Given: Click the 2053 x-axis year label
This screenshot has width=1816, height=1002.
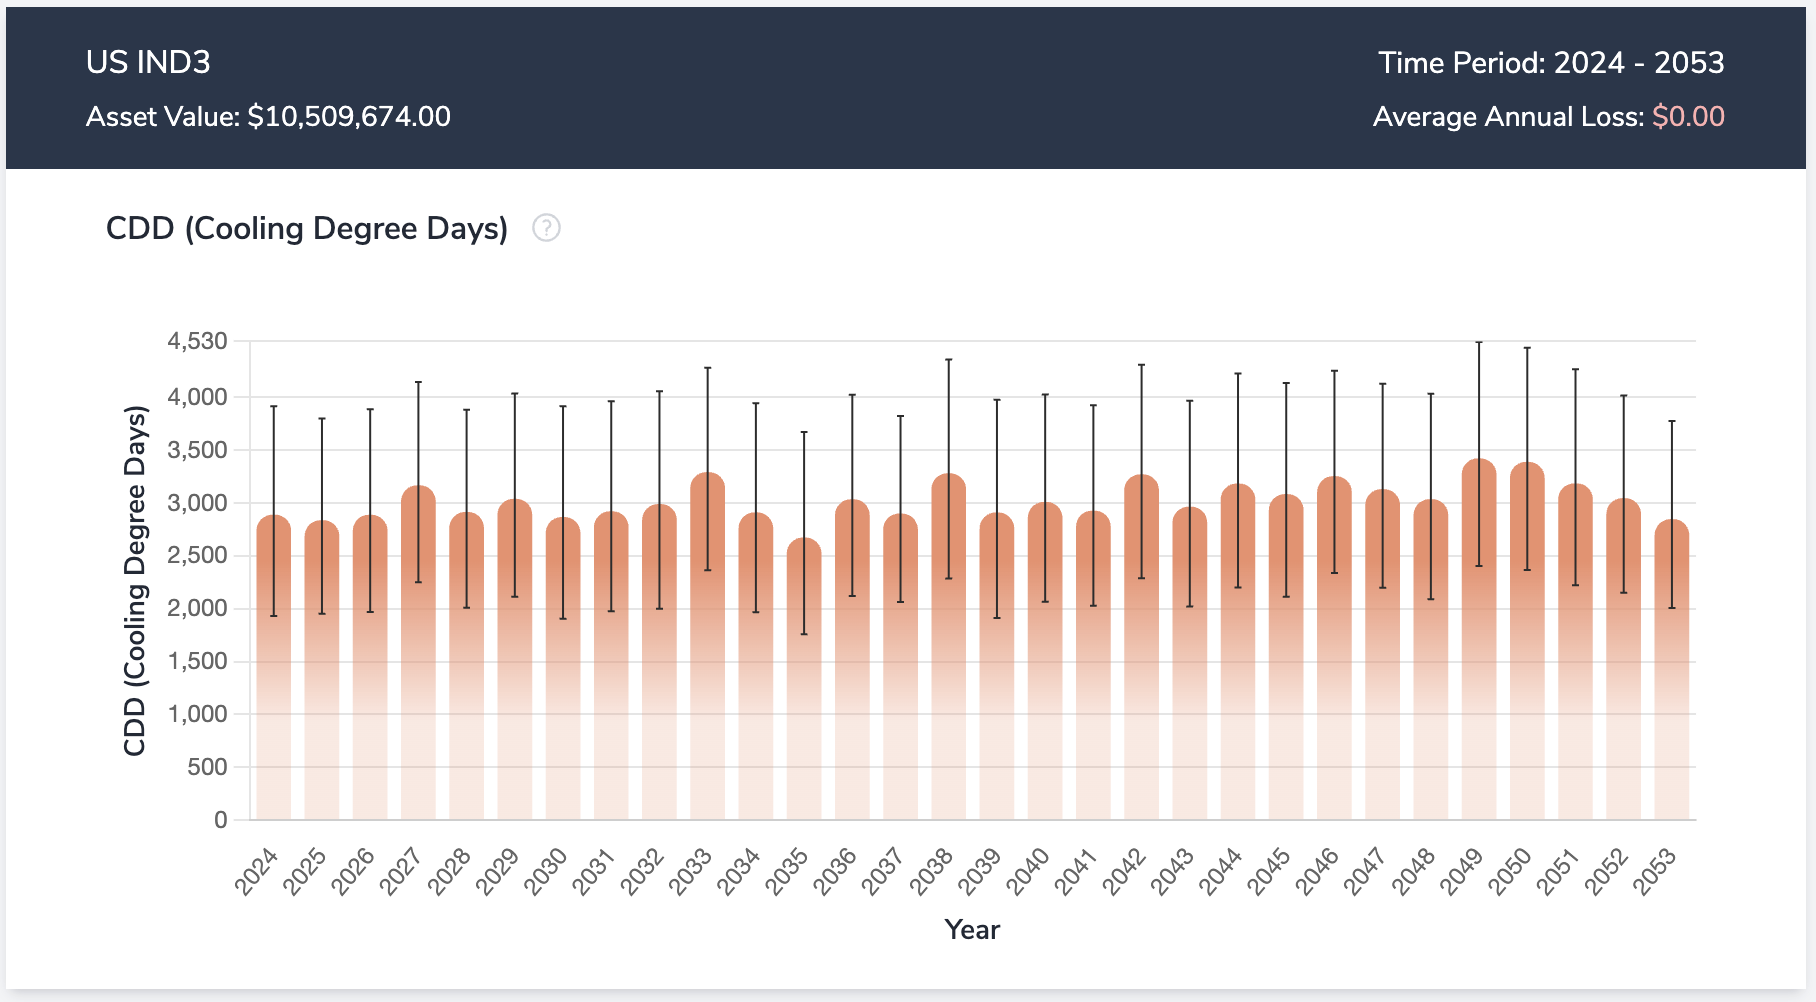Looking at the screenshot, I should pyautogui.click(x=1655, y=871).
